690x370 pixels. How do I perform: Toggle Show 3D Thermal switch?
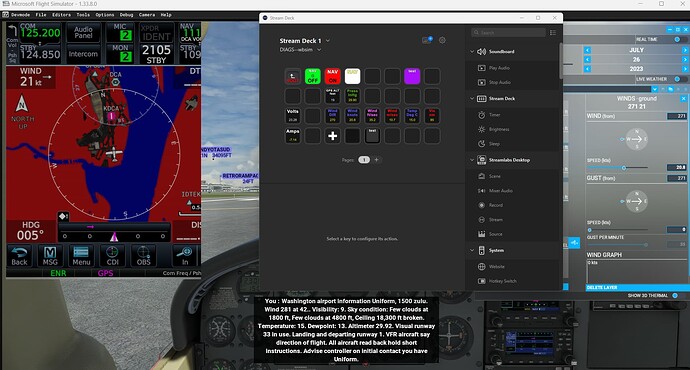pos(675,296)
